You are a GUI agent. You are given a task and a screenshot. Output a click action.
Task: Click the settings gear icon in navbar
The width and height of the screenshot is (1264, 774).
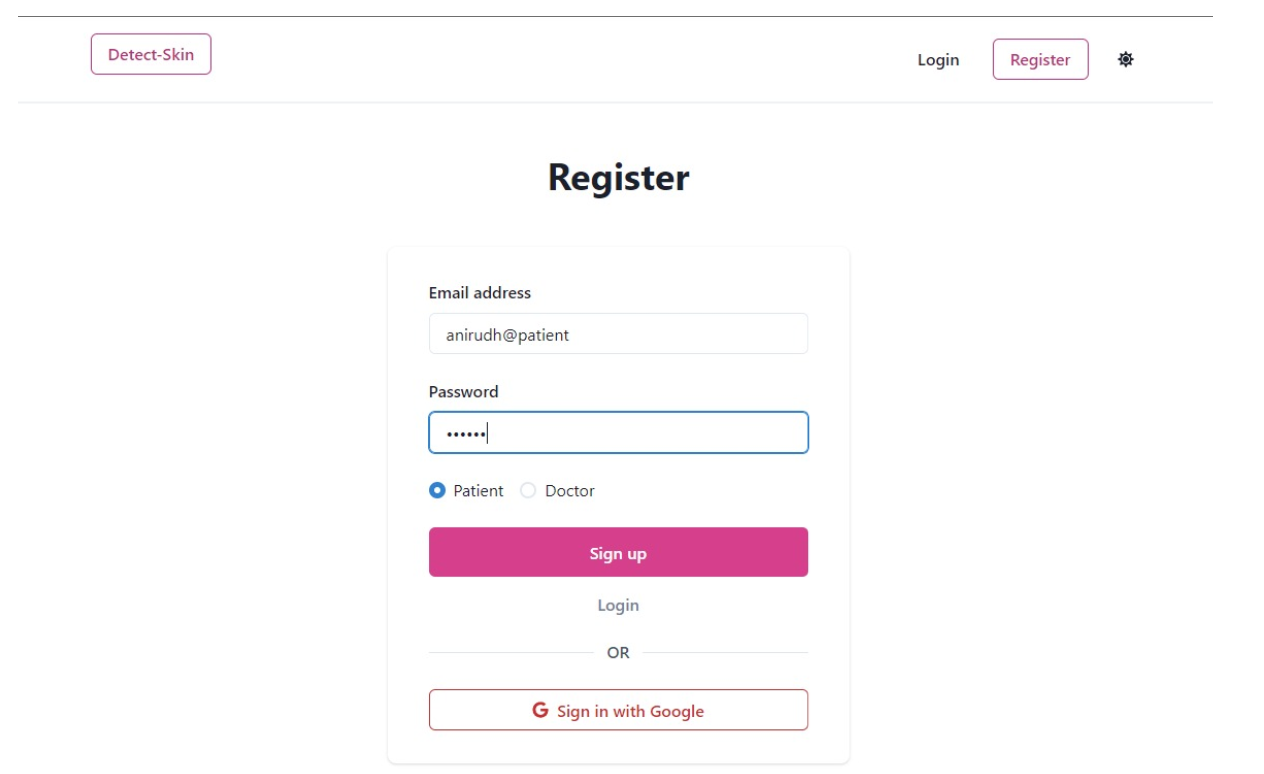(1125, 60)
